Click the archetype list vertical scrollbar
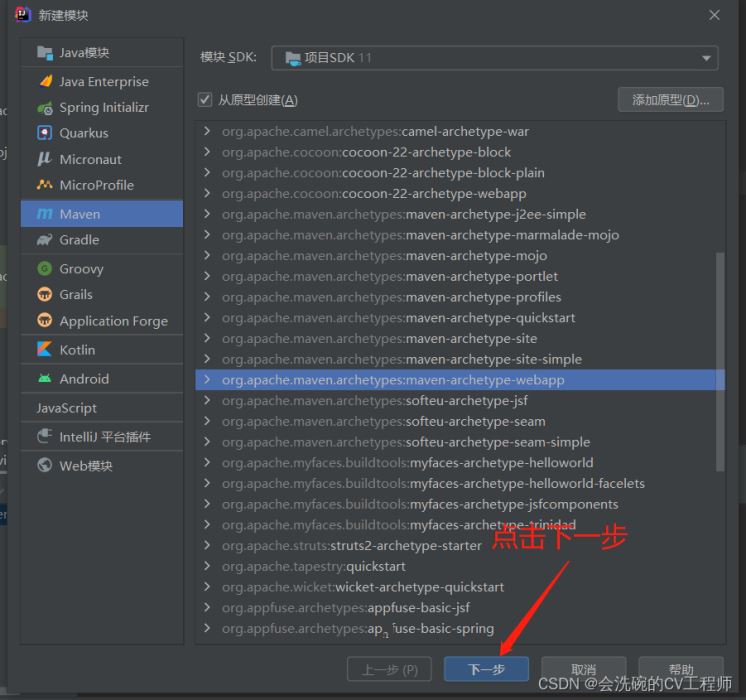Image resolution: width=746 pixels, height=700 pixels. [x=720, y=360]
